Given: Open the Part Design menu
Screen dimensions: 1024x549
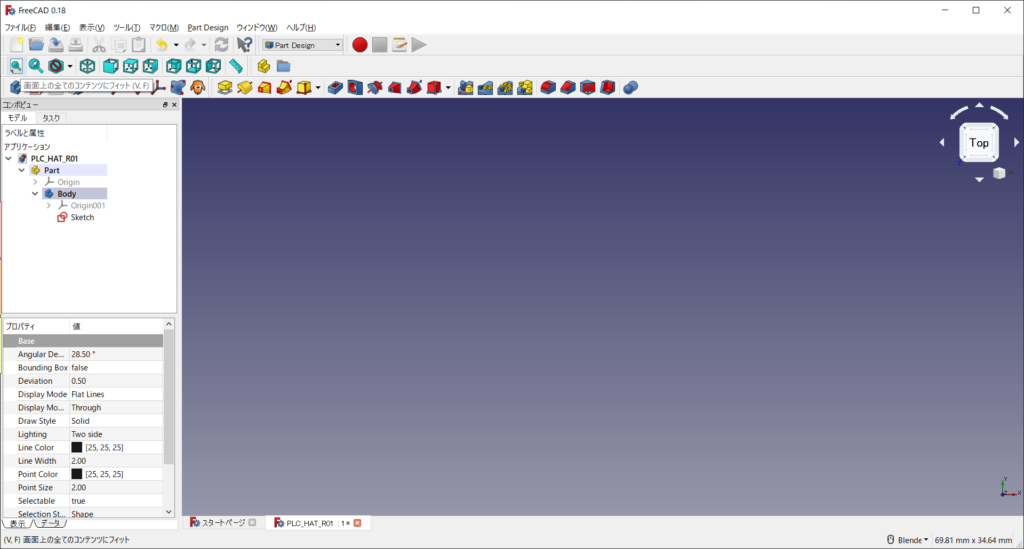Looking at the screenshot, I should [x=208, y=27].
